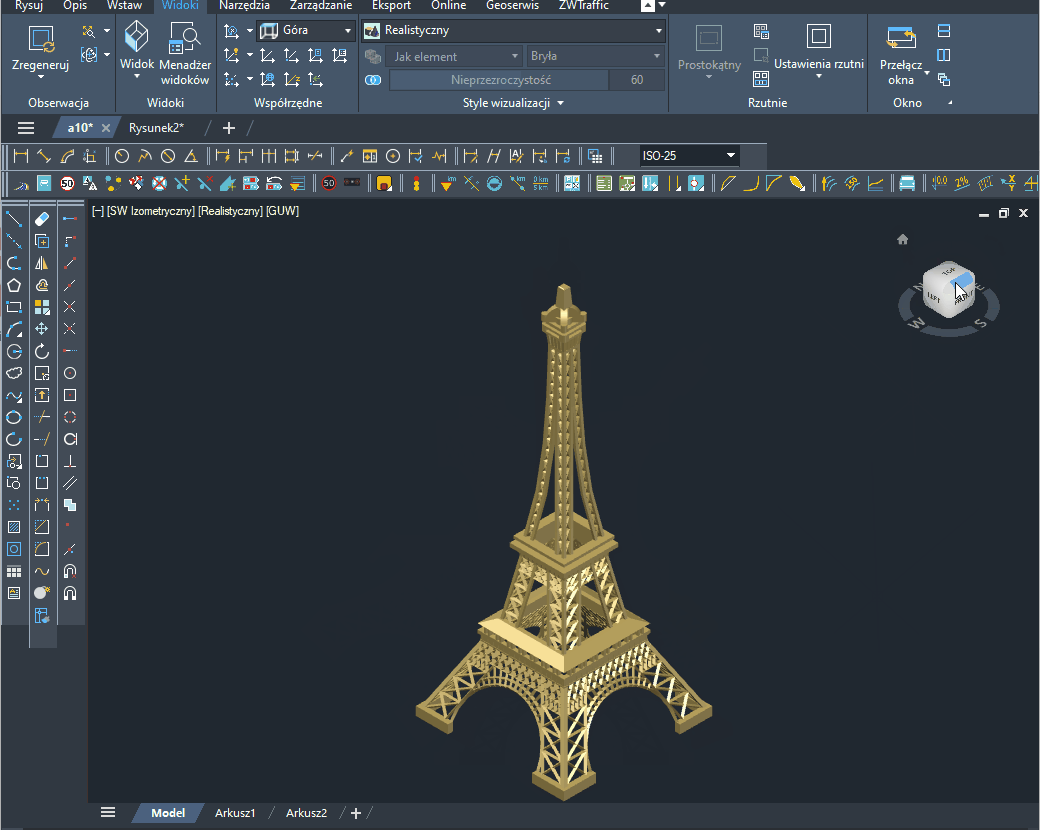Select the Revision cloud tool
Image resolution: width=1040 pixels, height=830 pixels.
pos(14,373)
